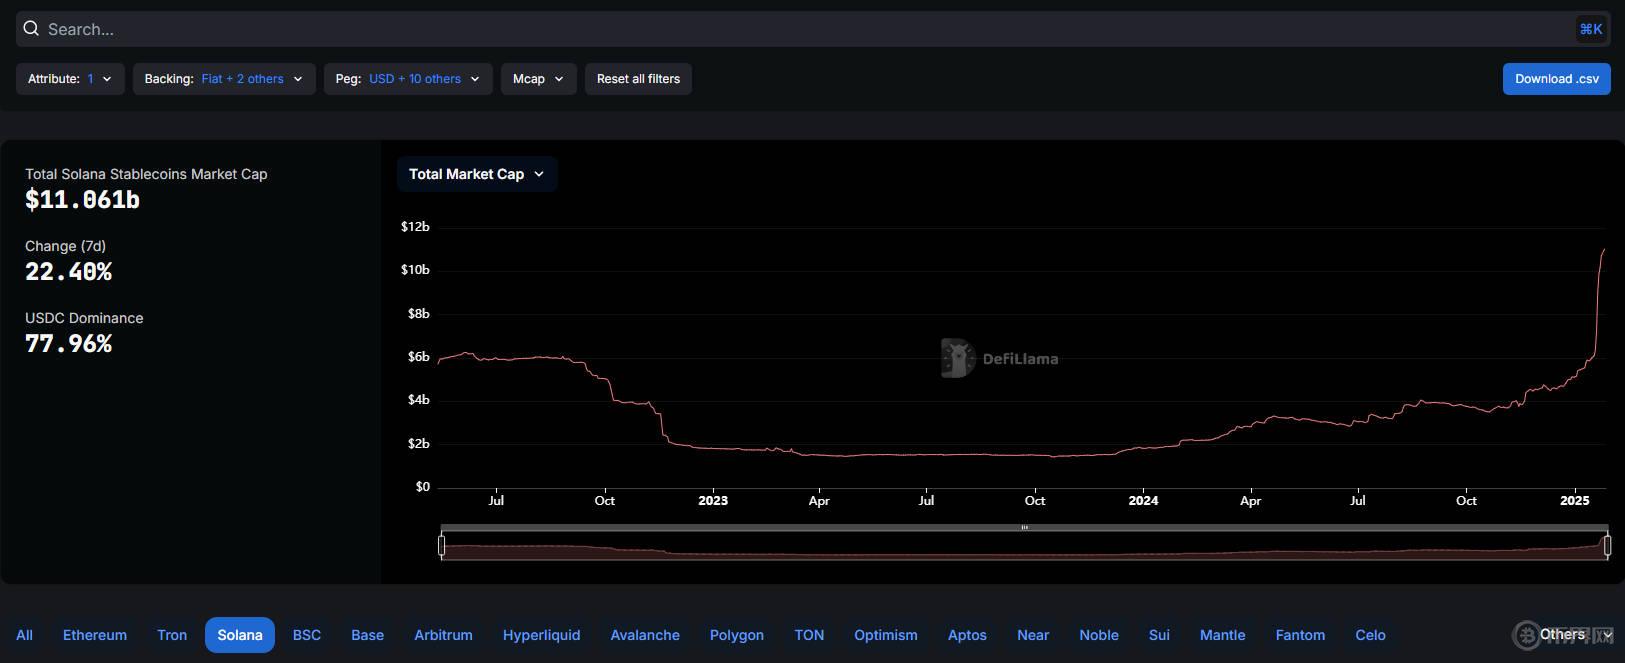Open the Others chains dropdown

1567,634
